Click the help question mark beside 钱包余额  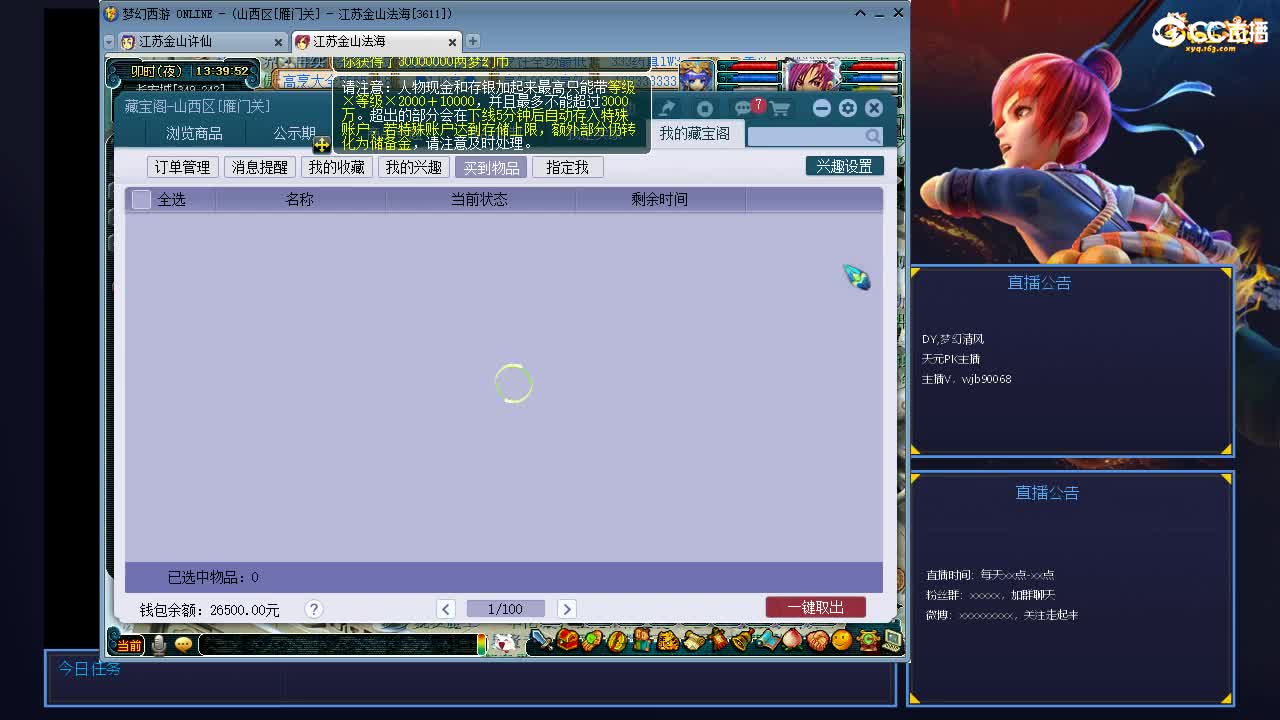314,609
